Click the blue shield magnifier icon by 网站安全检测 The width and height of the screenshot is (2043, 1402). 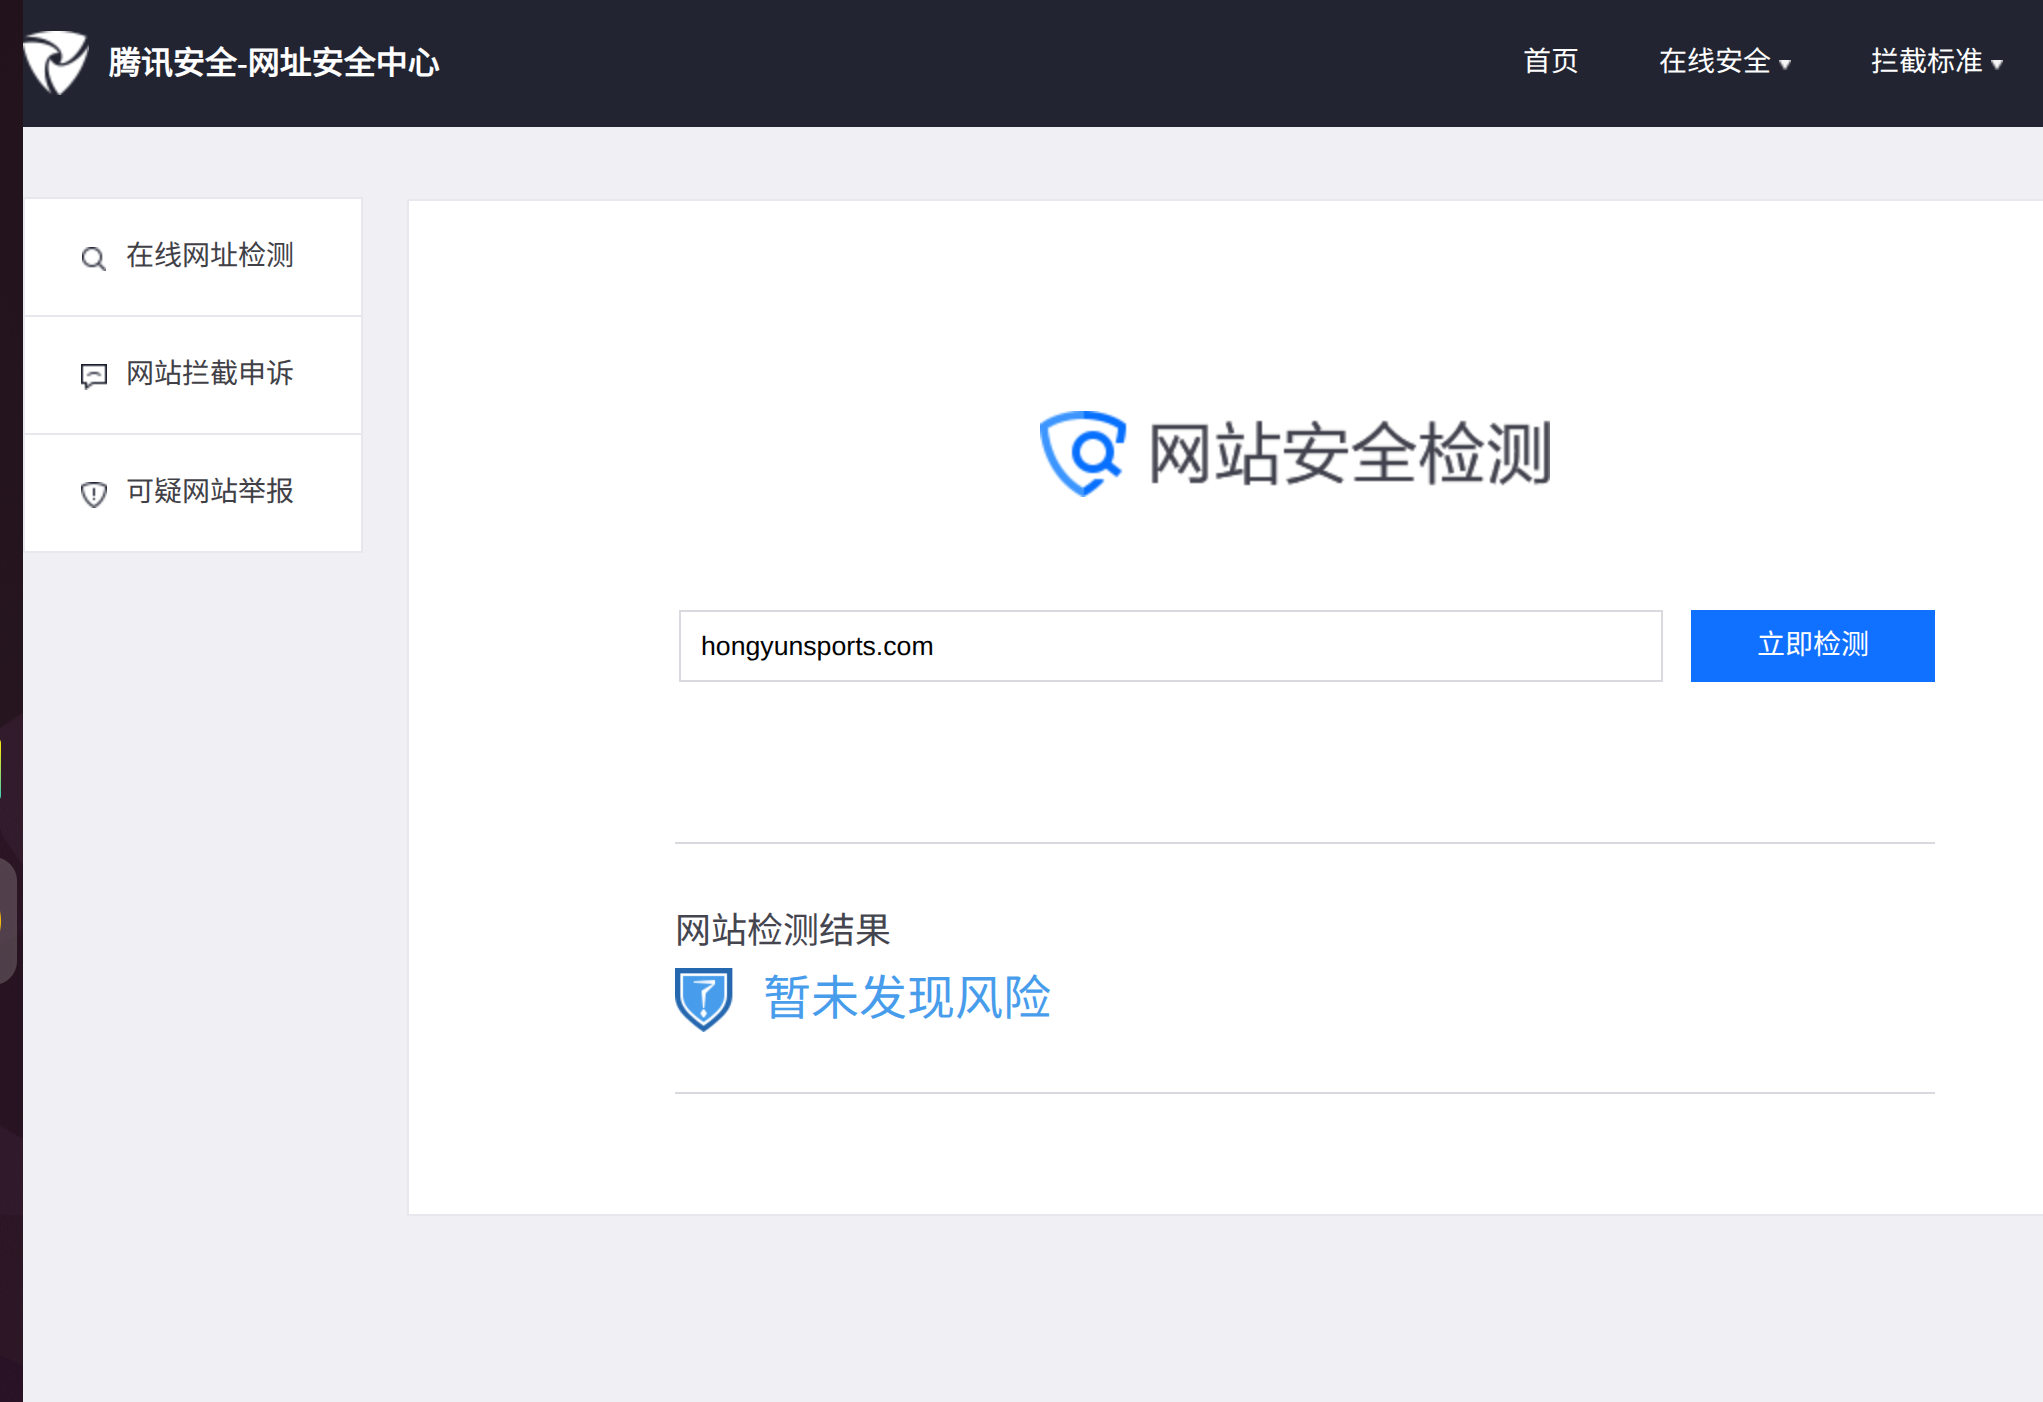tap(1083, 453)
